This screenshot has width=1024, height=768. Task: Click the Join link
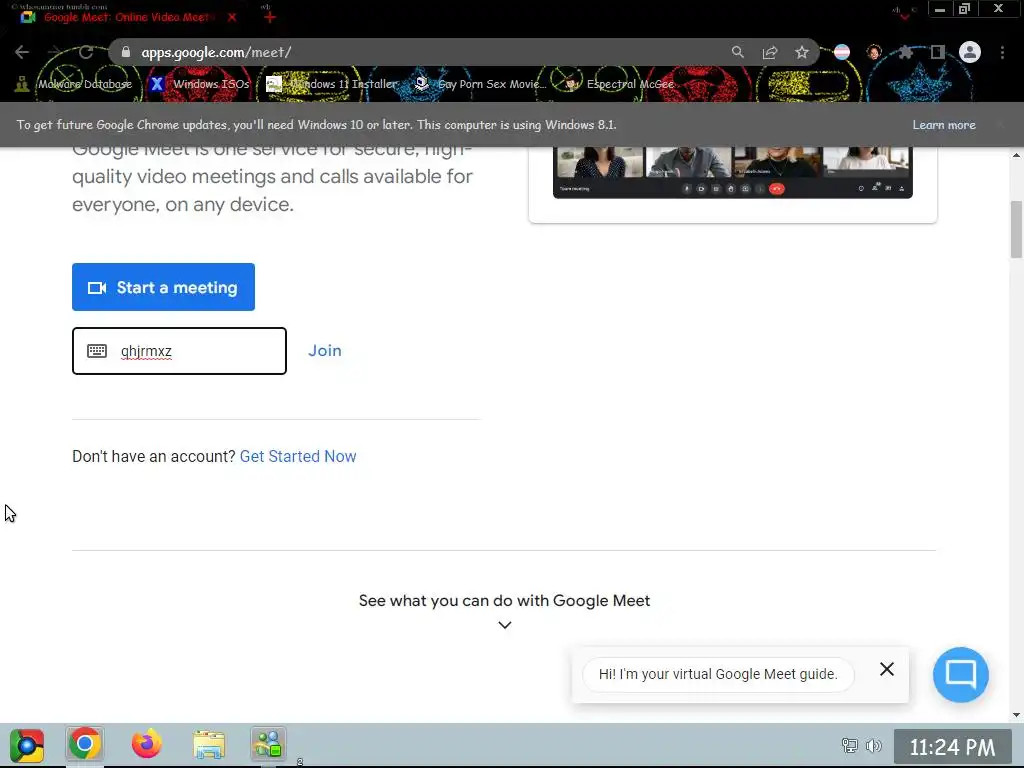click(x=325, y=351)
